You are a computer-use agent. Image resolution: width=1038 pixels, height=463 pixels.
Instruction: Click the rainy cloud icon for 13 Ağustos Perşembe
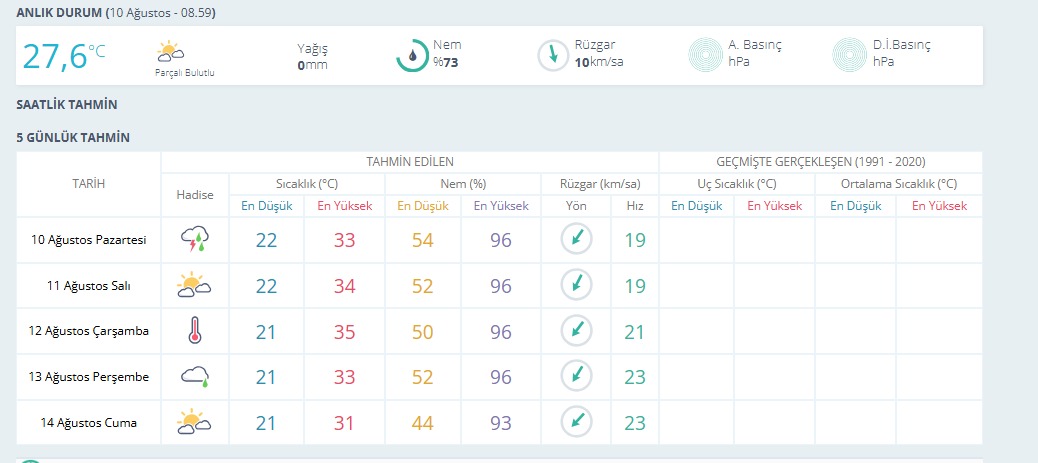coord(195,376)
